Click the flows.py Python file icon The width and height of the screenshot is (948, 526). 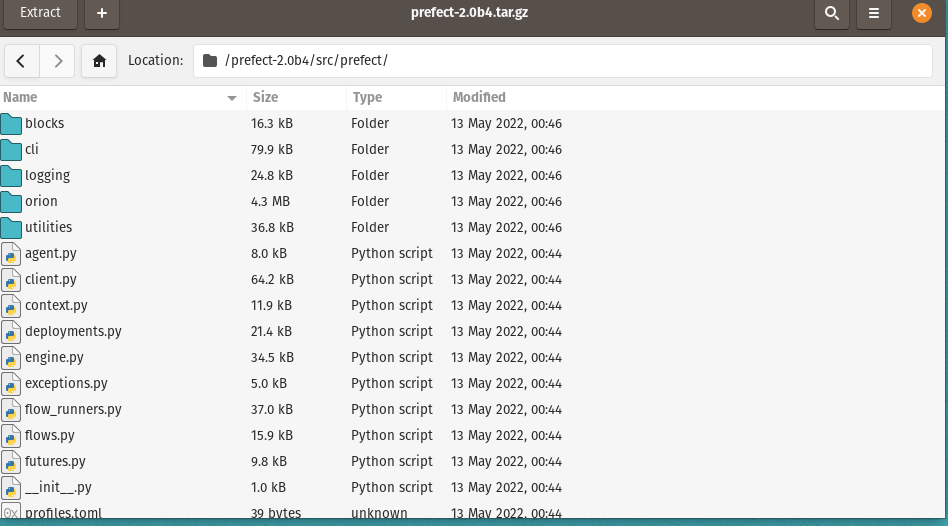pyautogui.click(x=11, y=436)
